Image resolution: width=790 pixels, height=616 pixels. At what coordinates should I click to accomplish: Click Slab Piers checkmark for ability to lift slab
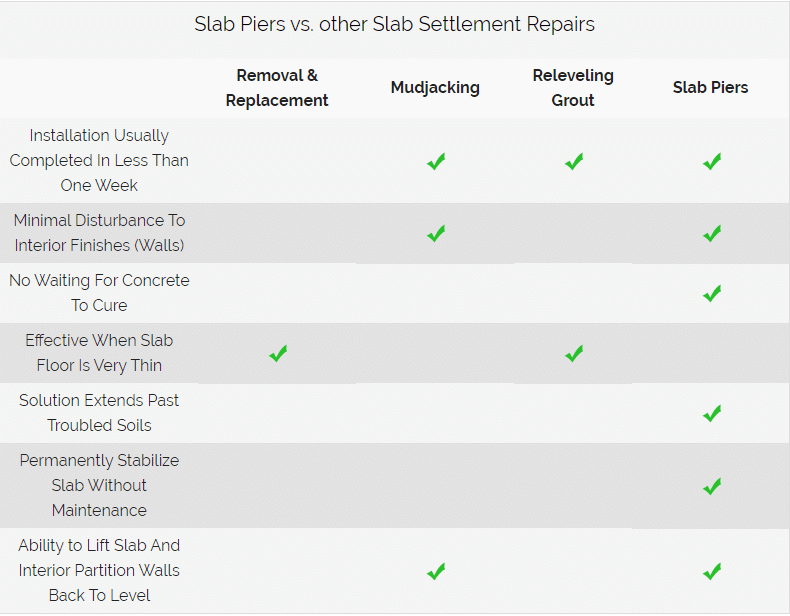[x=712, y=571]
